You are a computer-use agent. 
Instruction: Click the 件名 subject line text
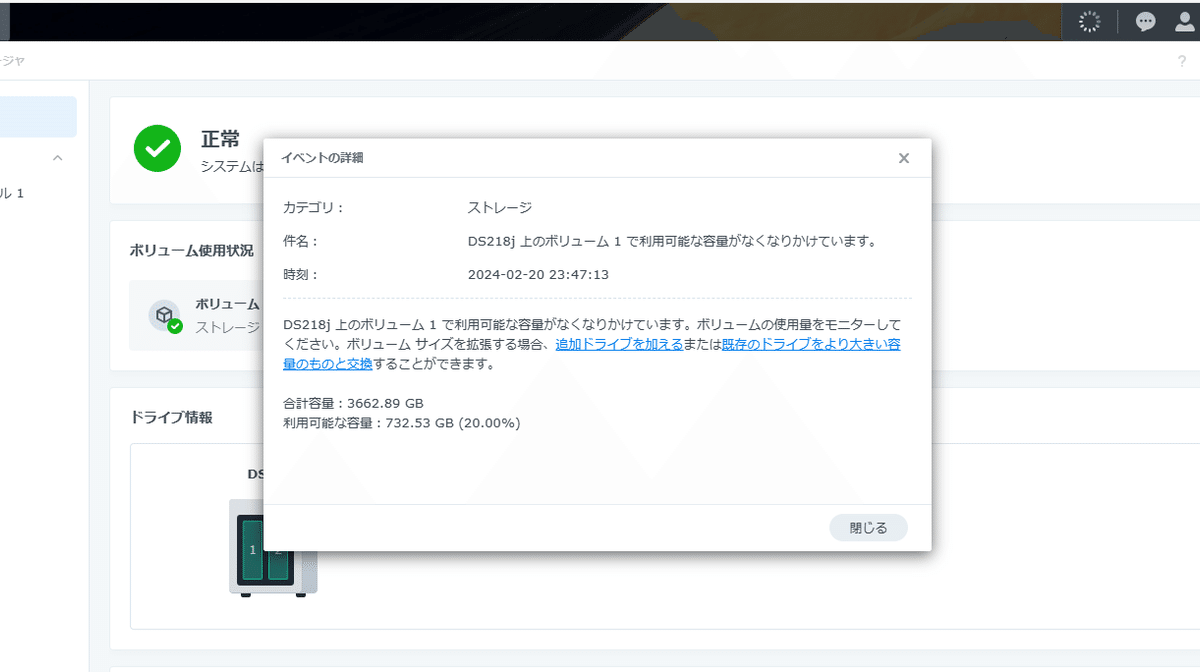(672, 241)
